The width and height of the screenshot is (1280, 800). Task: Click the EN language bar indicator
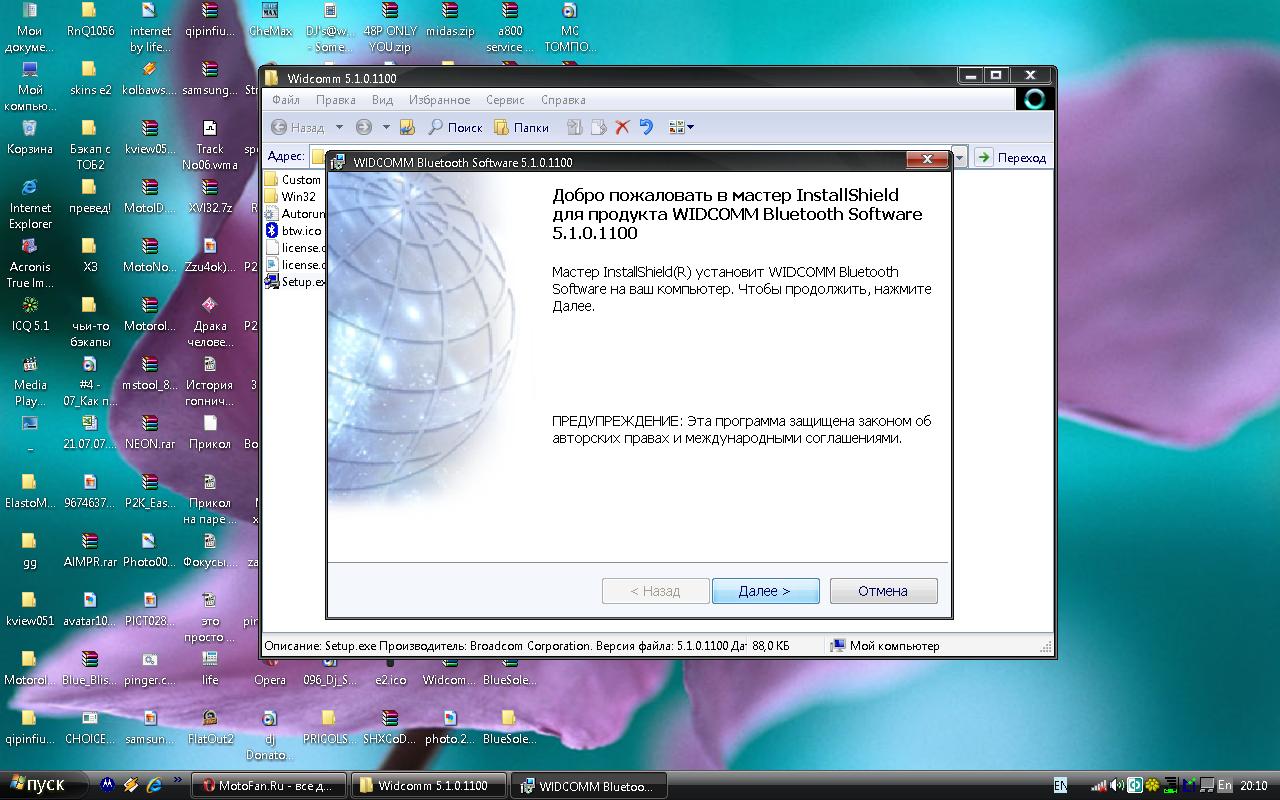tap(1061, 785)
